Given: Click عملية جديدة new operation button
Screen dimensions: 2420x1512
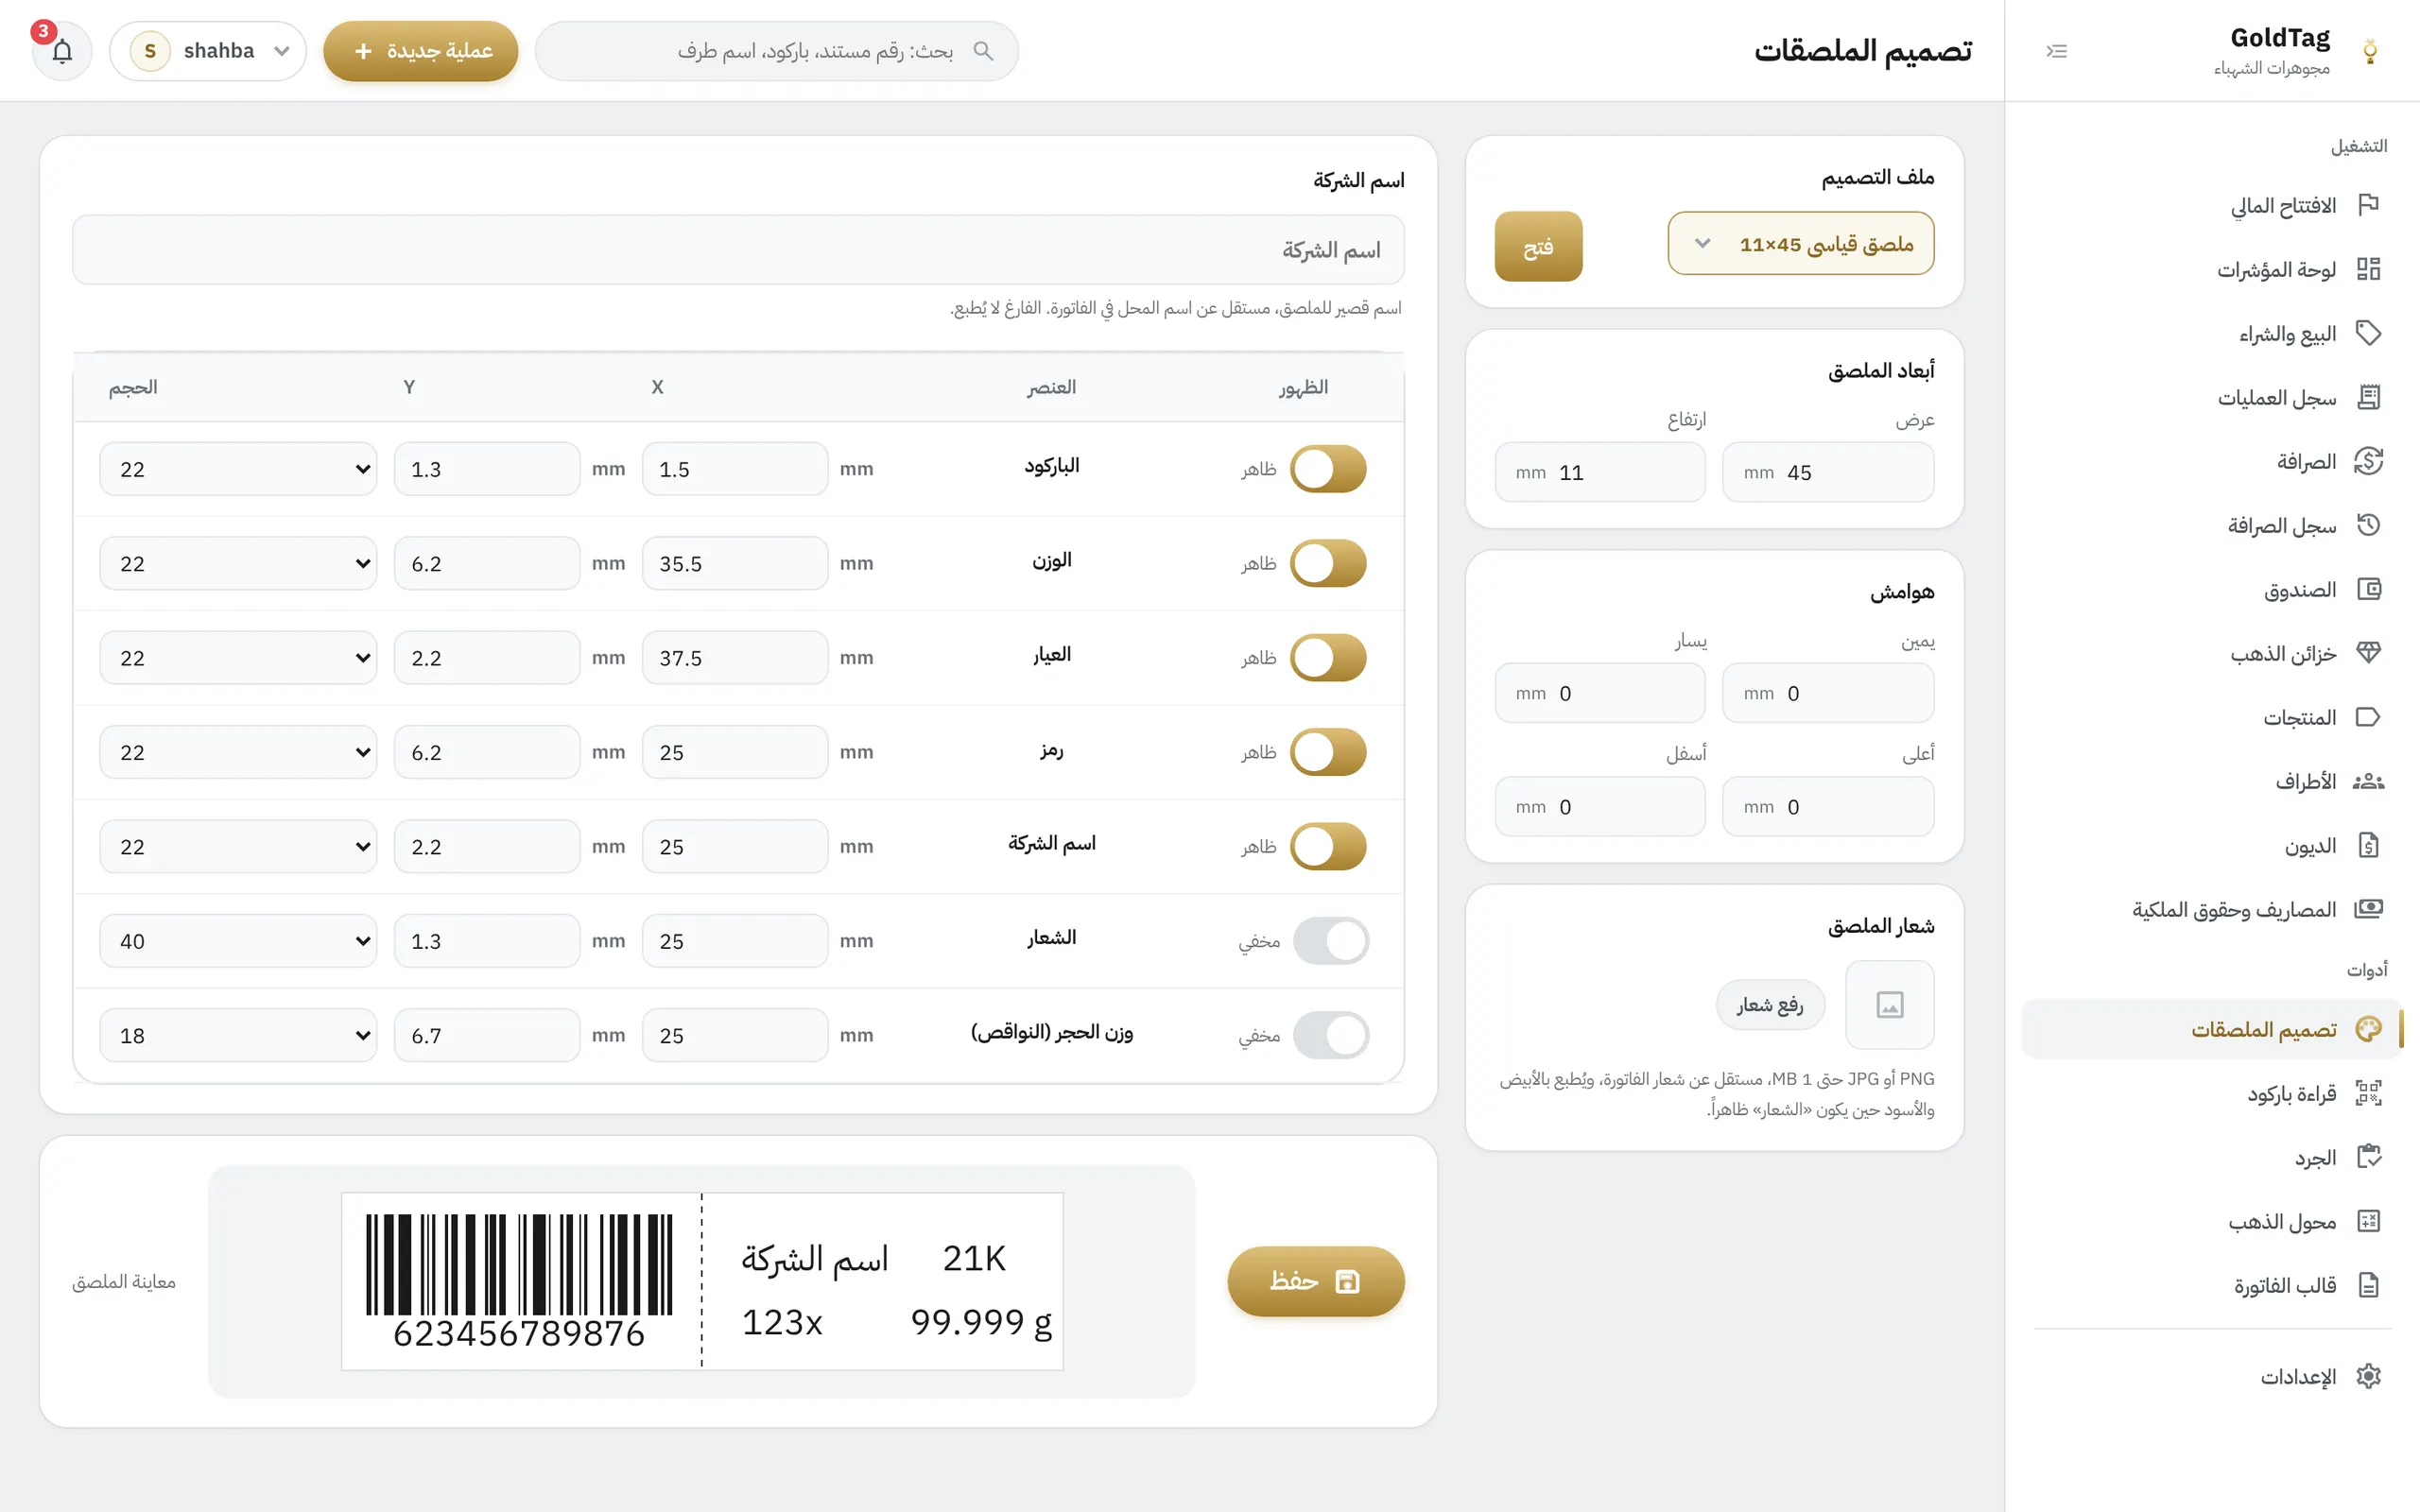Looking at the screenshot, I should [x=420, y=51].
